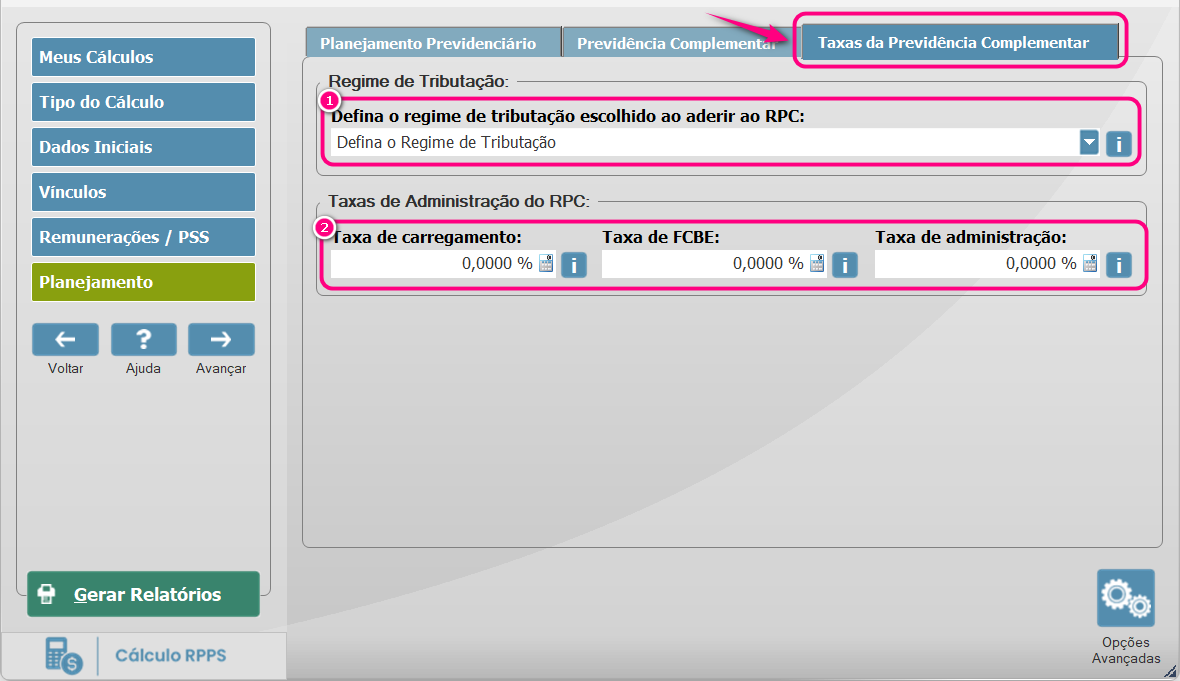Click the Cálculo RPPS calculator icon
Image resolution: width=1180 pixels, height=681 pixels.
[63, 655]
